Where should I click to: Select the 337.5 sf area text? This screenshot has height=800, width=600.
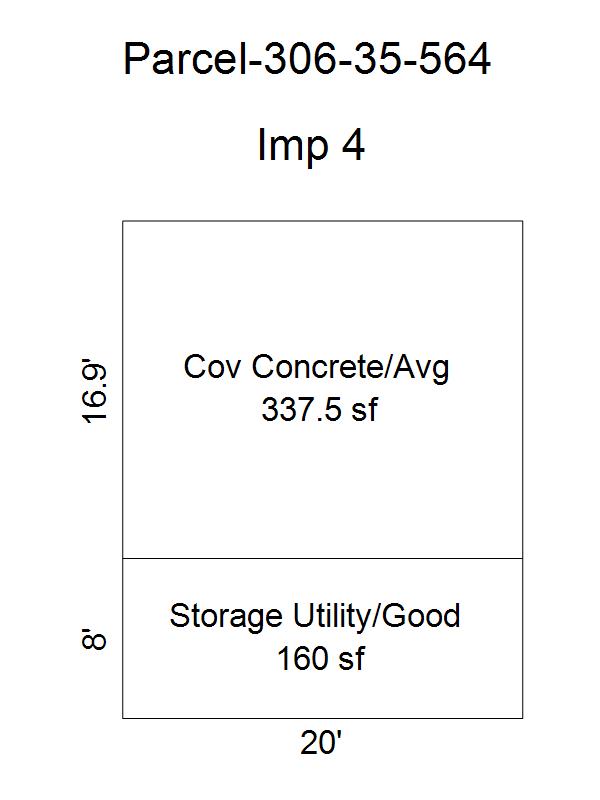(319, 409)
